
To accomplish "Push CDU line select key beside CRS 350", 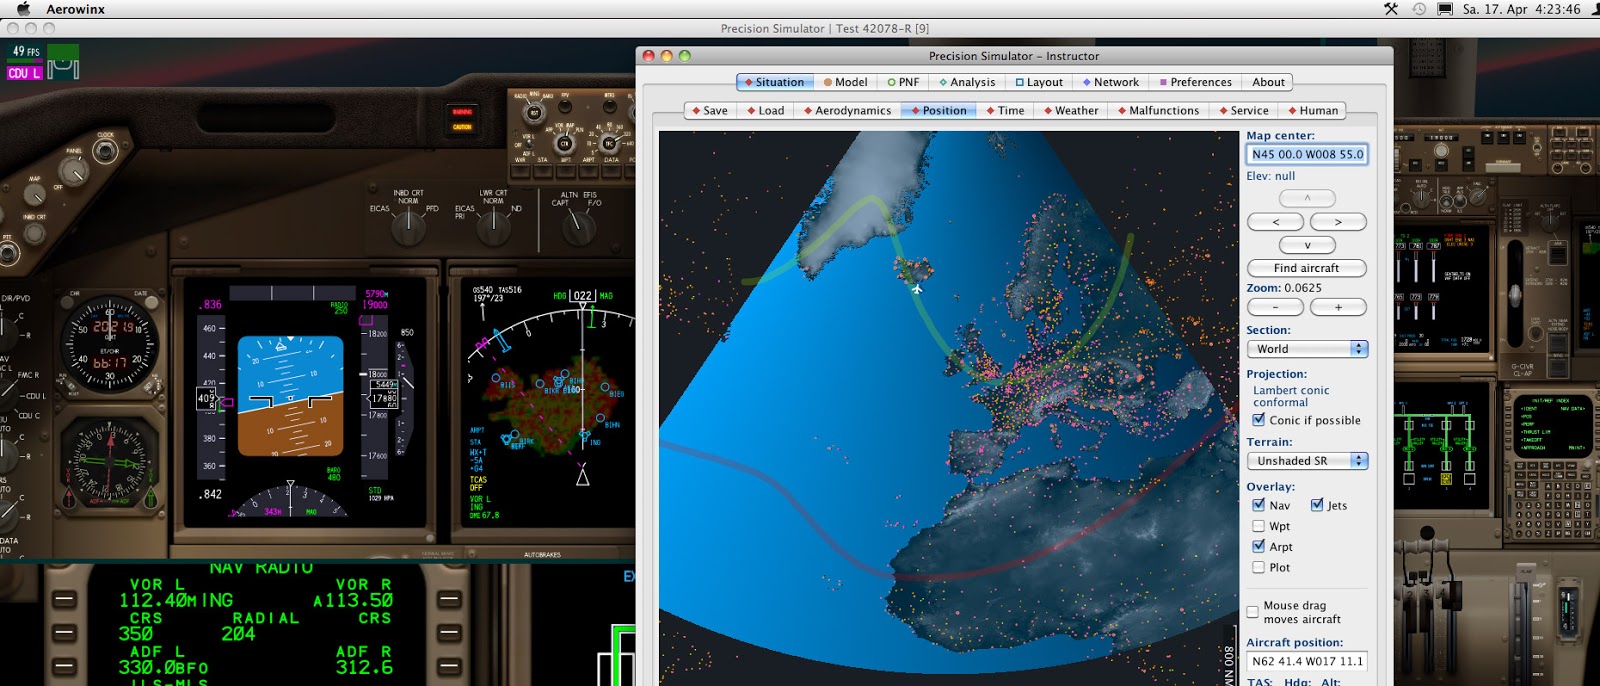I will (x=64, y=633).
